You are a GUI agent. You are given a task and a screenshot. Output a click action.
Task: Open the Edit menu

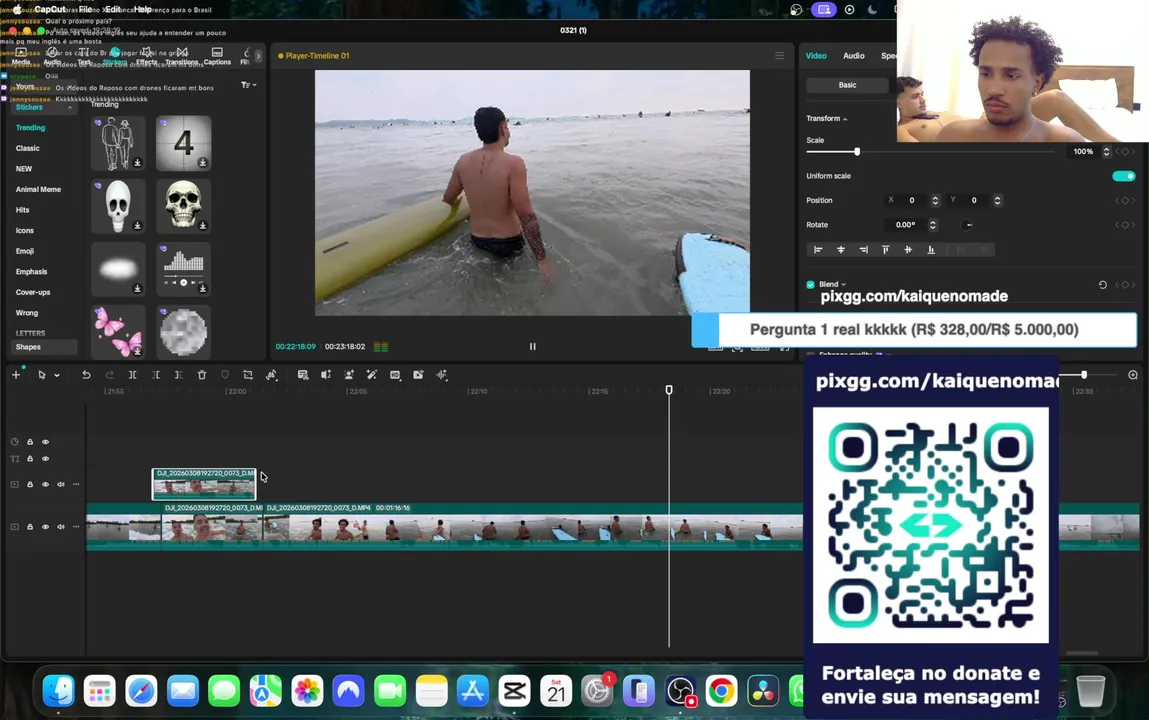coord(113,10)
